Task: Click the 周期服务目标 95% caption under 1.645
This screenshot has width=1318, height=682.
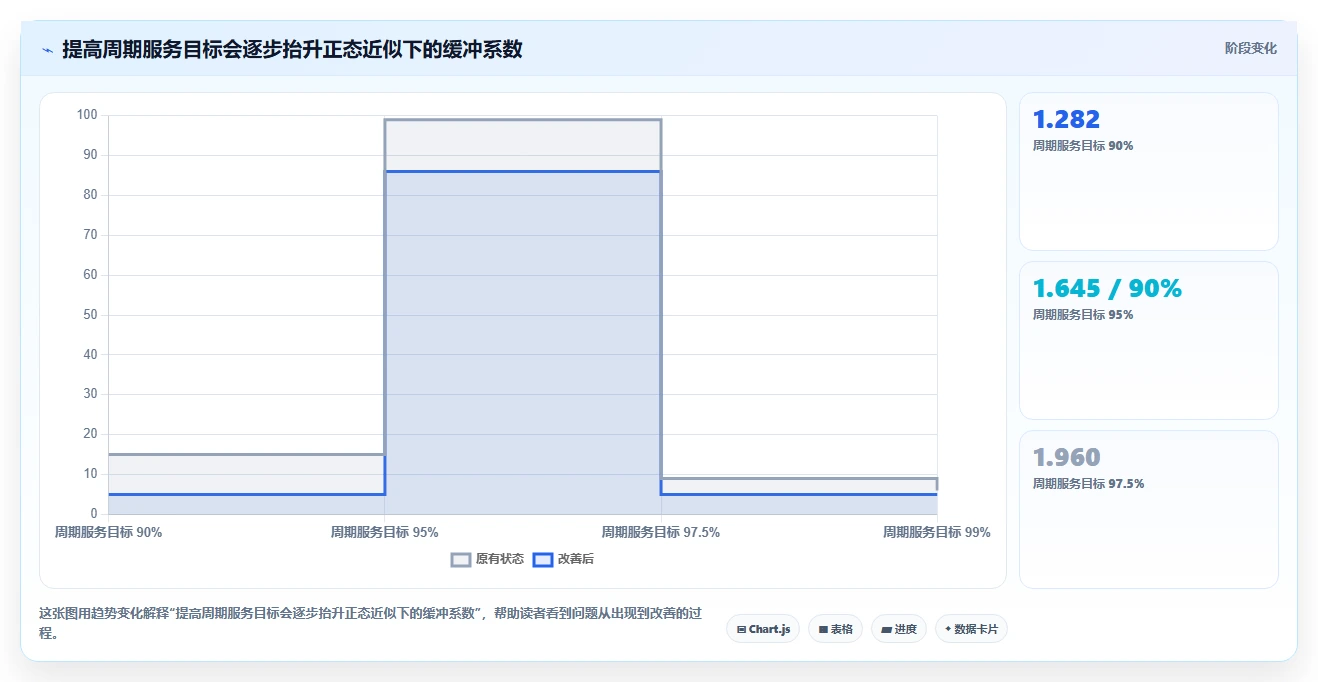Action: [1083, 315]
